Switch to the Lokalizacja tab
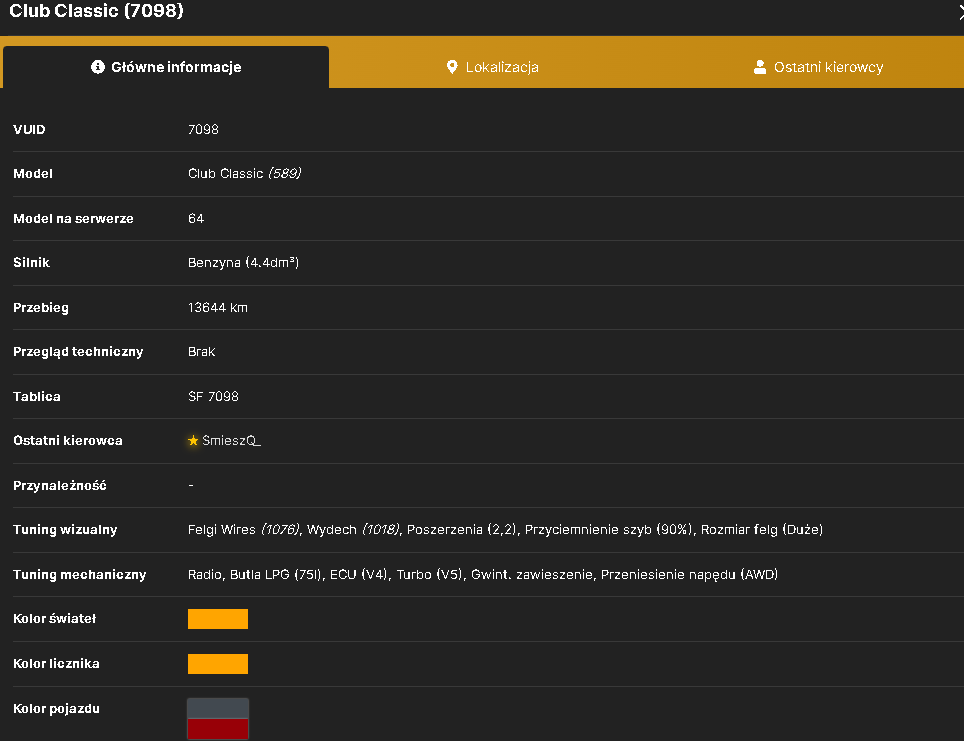This screenshot has height=741, width=964. click(x=492, y=67)
